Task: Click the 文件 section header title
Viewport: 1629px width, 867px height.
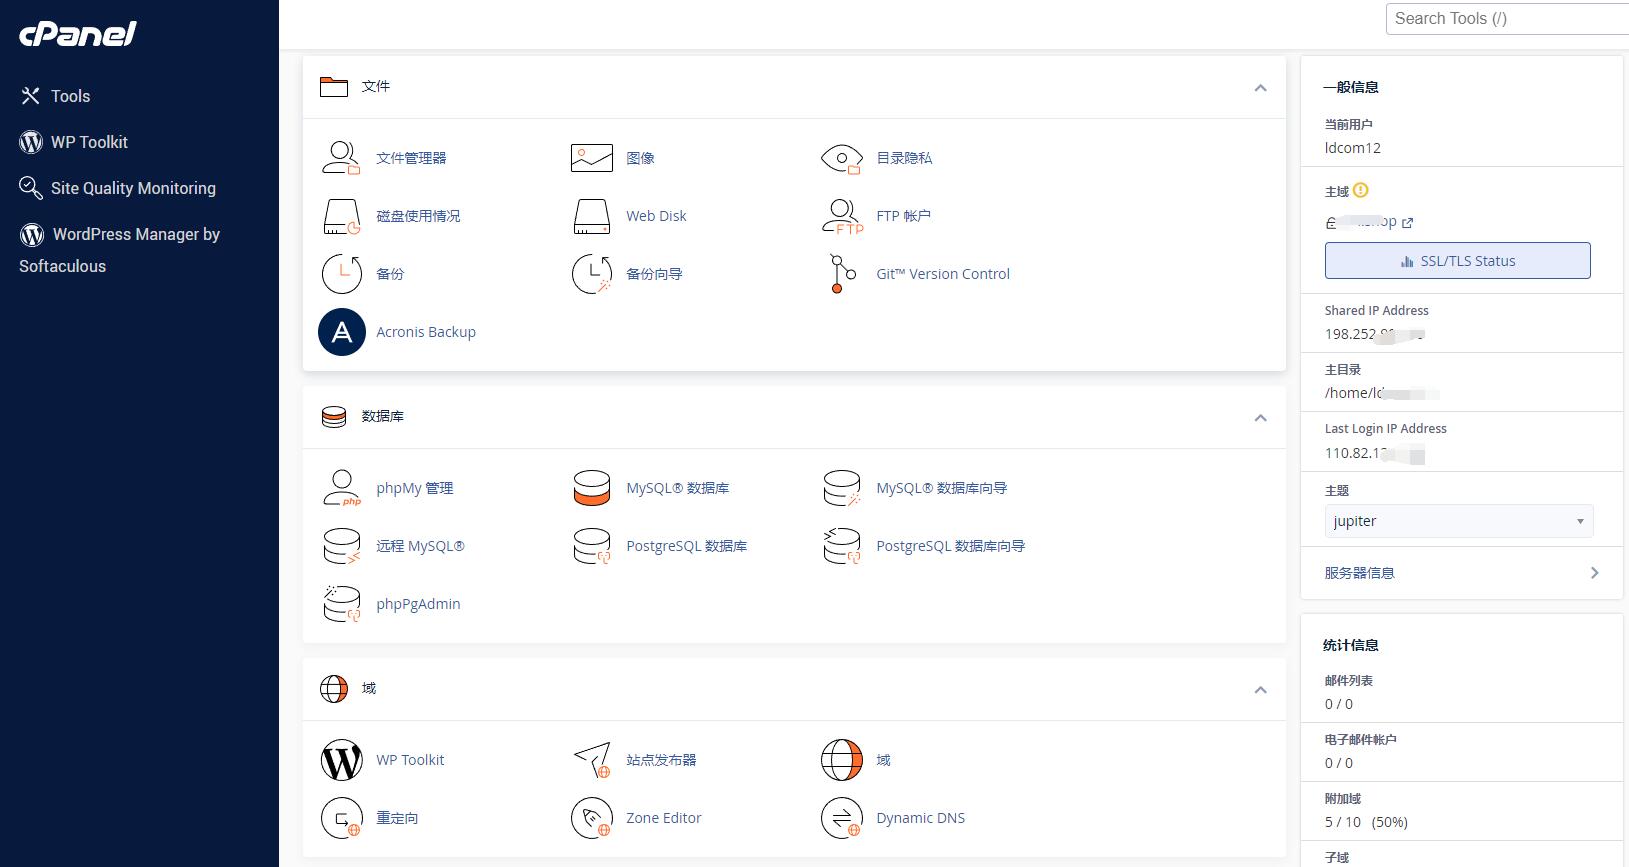Action: click(376, 87)
